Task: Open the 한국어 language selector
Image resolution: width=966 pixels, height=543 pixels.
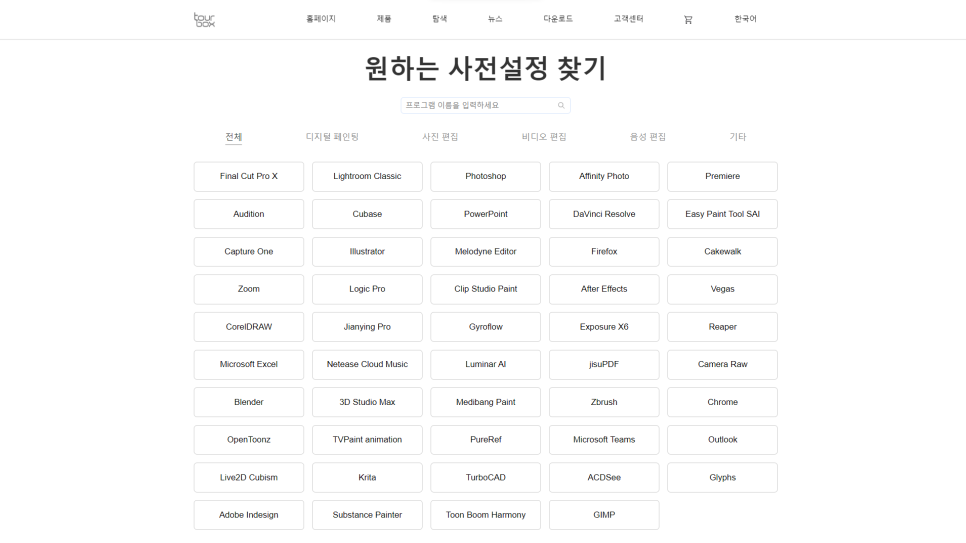Action: tap(745, 19)
